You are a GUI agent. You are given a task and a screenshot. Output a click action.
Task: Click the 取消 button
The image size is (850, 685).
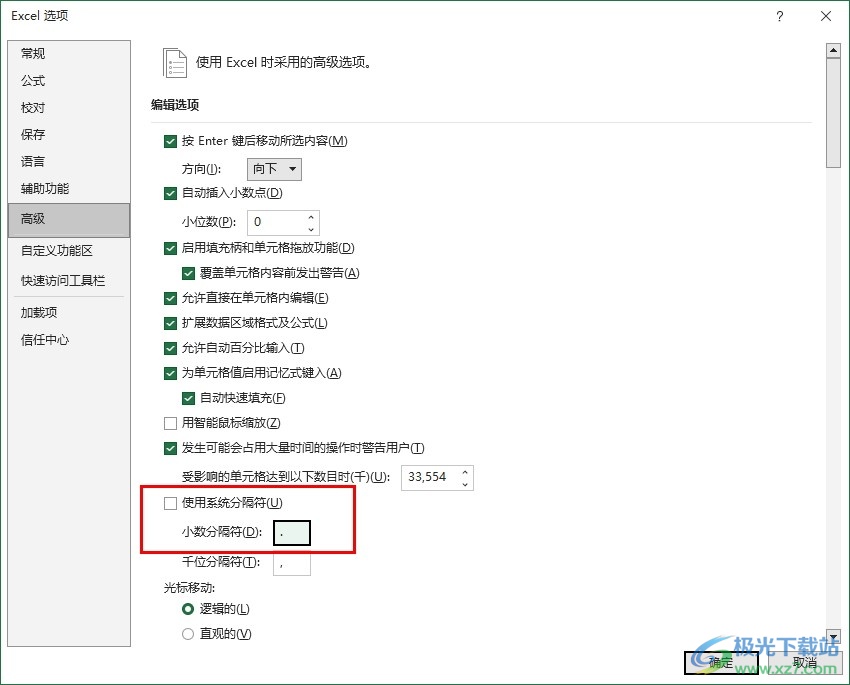click(805, 662)
